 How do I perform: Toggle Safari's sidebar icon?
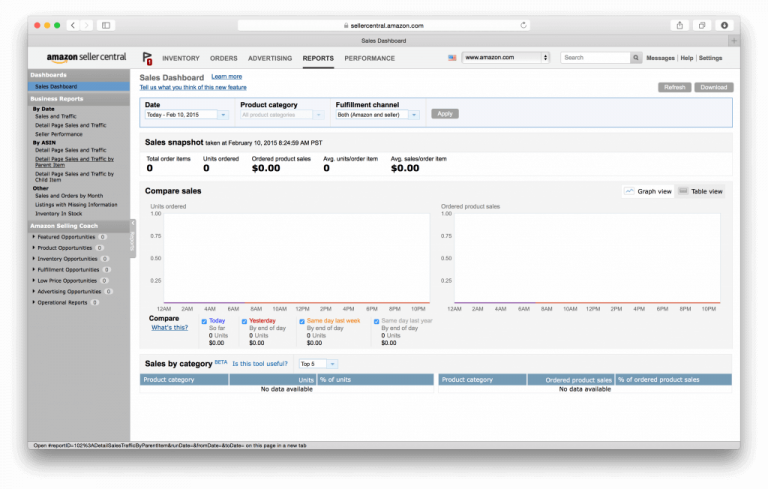click(x=106, y=25)
